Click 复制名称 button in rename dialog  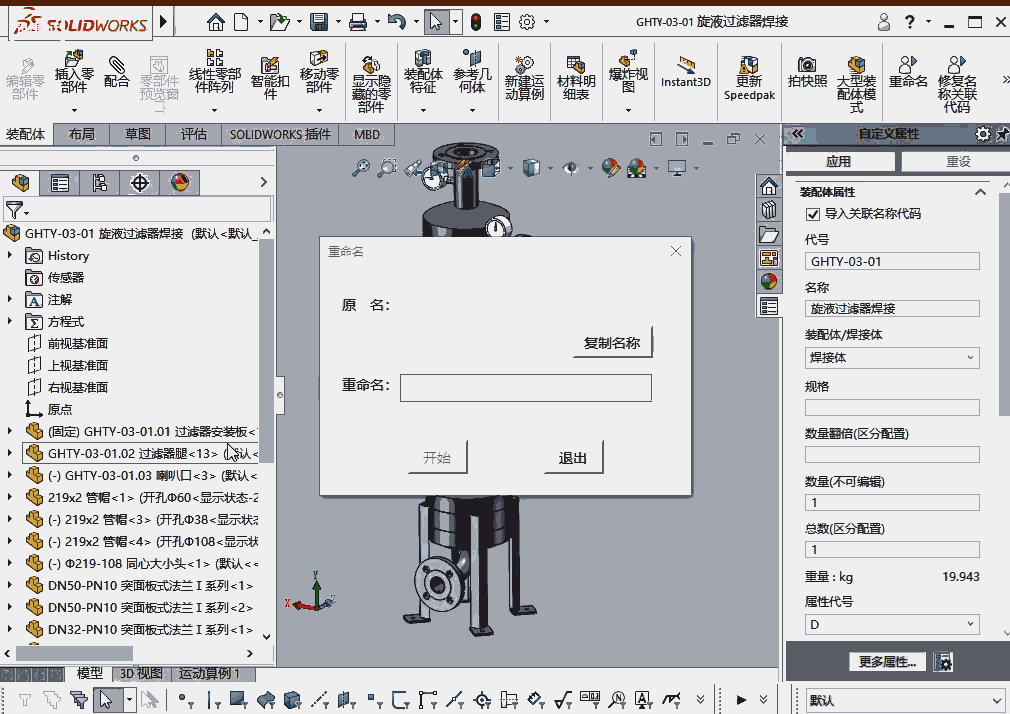612,343
